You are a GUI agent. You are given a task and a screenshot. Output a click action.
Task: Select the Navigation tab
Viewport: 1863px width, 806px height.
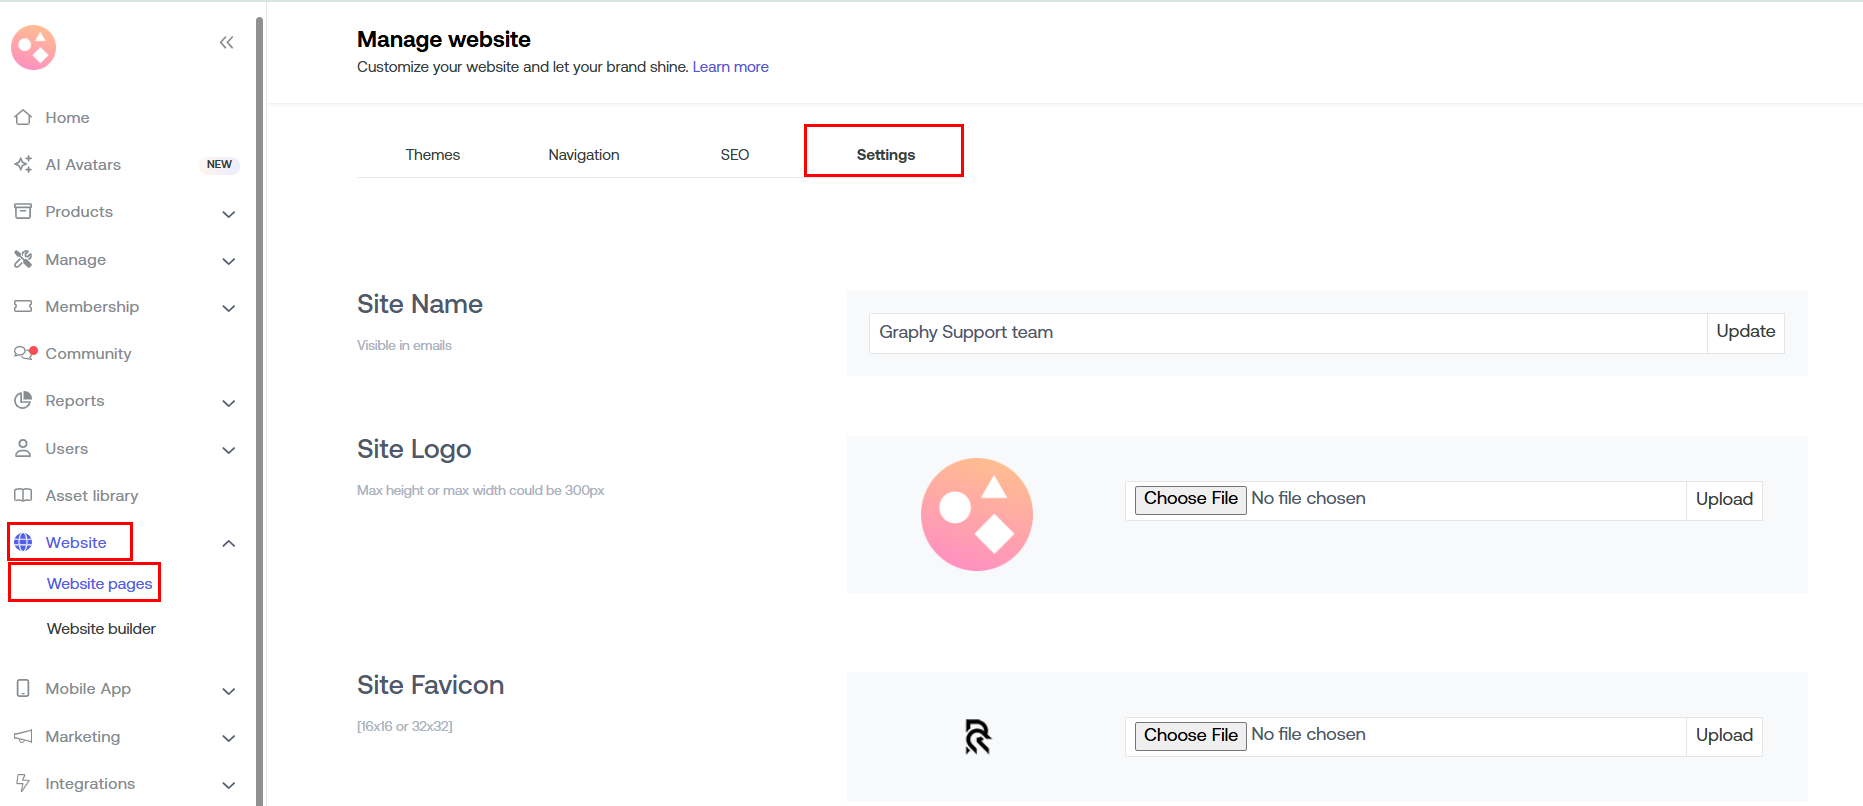point(583,155)
